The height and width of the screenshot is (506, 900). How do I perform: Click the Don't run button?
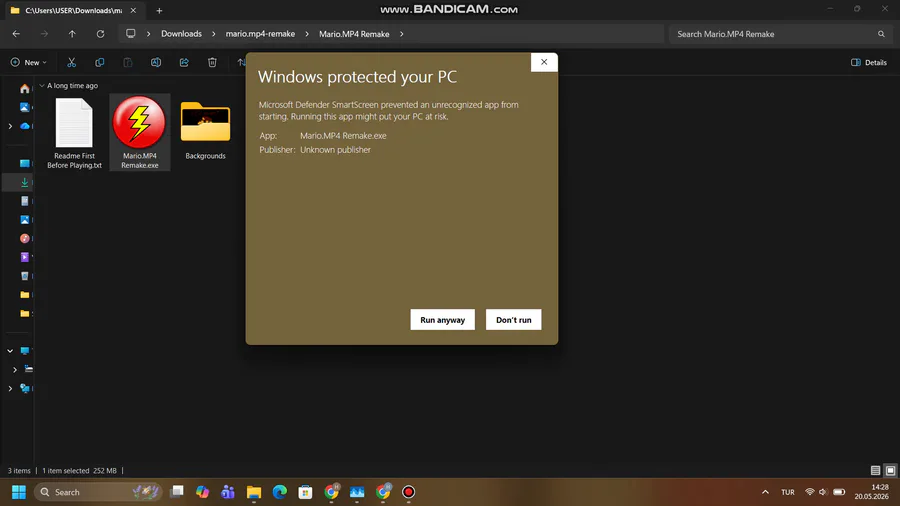pos(514,320)
